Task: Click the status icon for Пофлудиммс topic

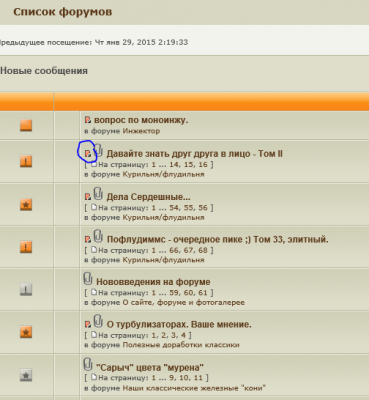Action: click(x=26, y=247)
